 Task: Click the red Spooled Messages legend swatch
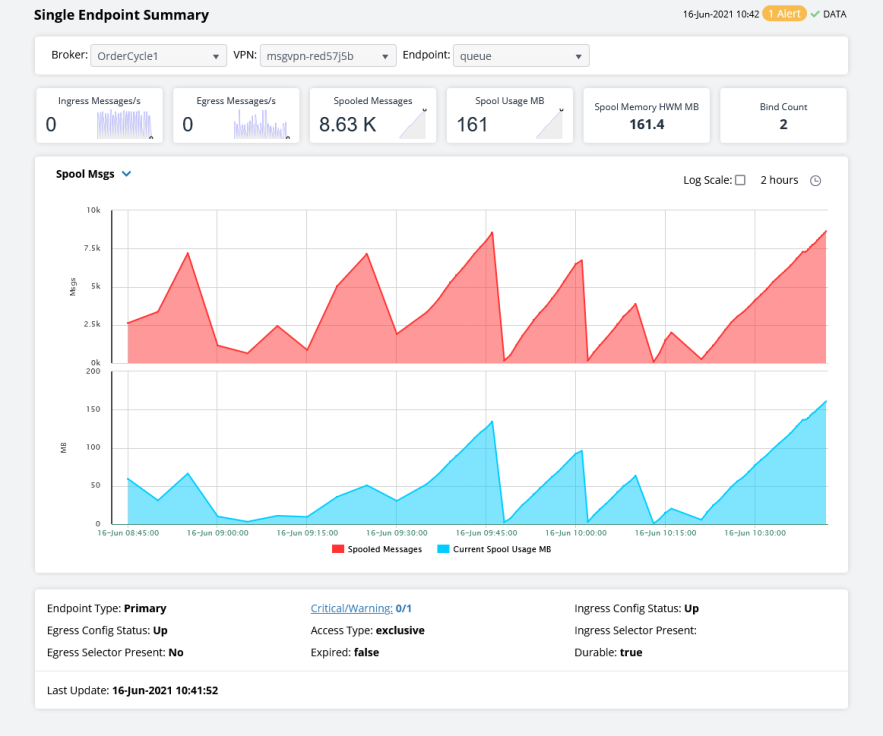(x=337, y=549)
